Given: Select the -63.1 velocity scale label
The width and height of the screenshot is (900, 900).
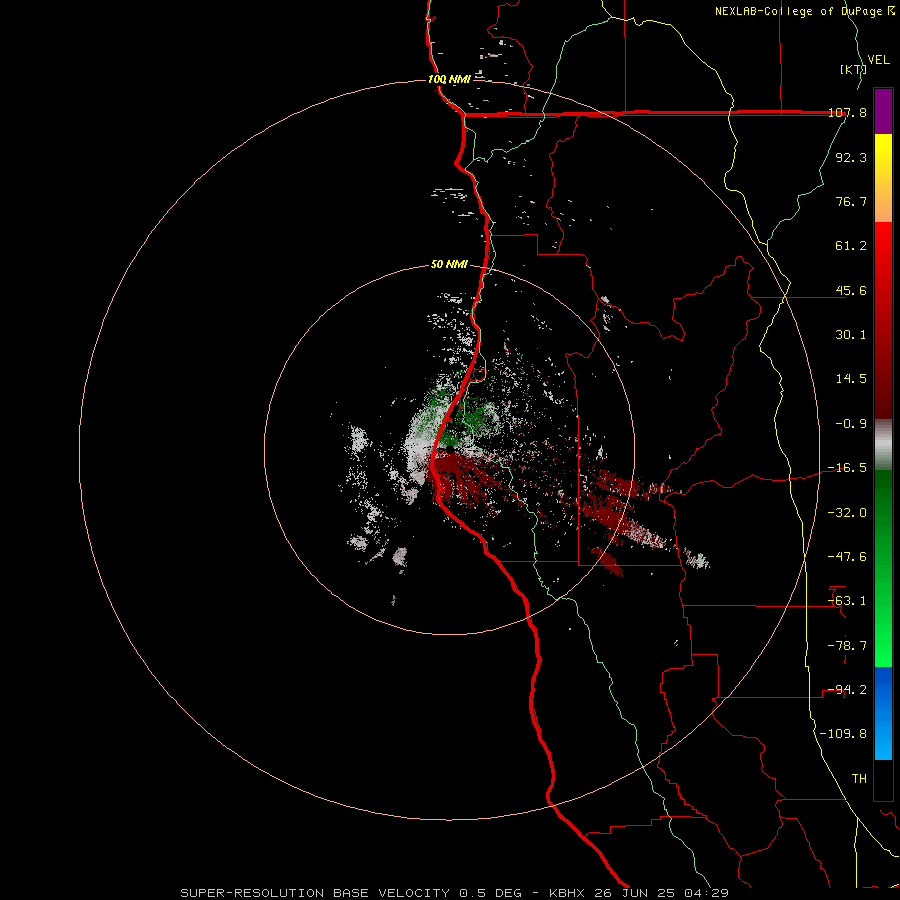Looking at the screenshot, I should click(847, 601).
